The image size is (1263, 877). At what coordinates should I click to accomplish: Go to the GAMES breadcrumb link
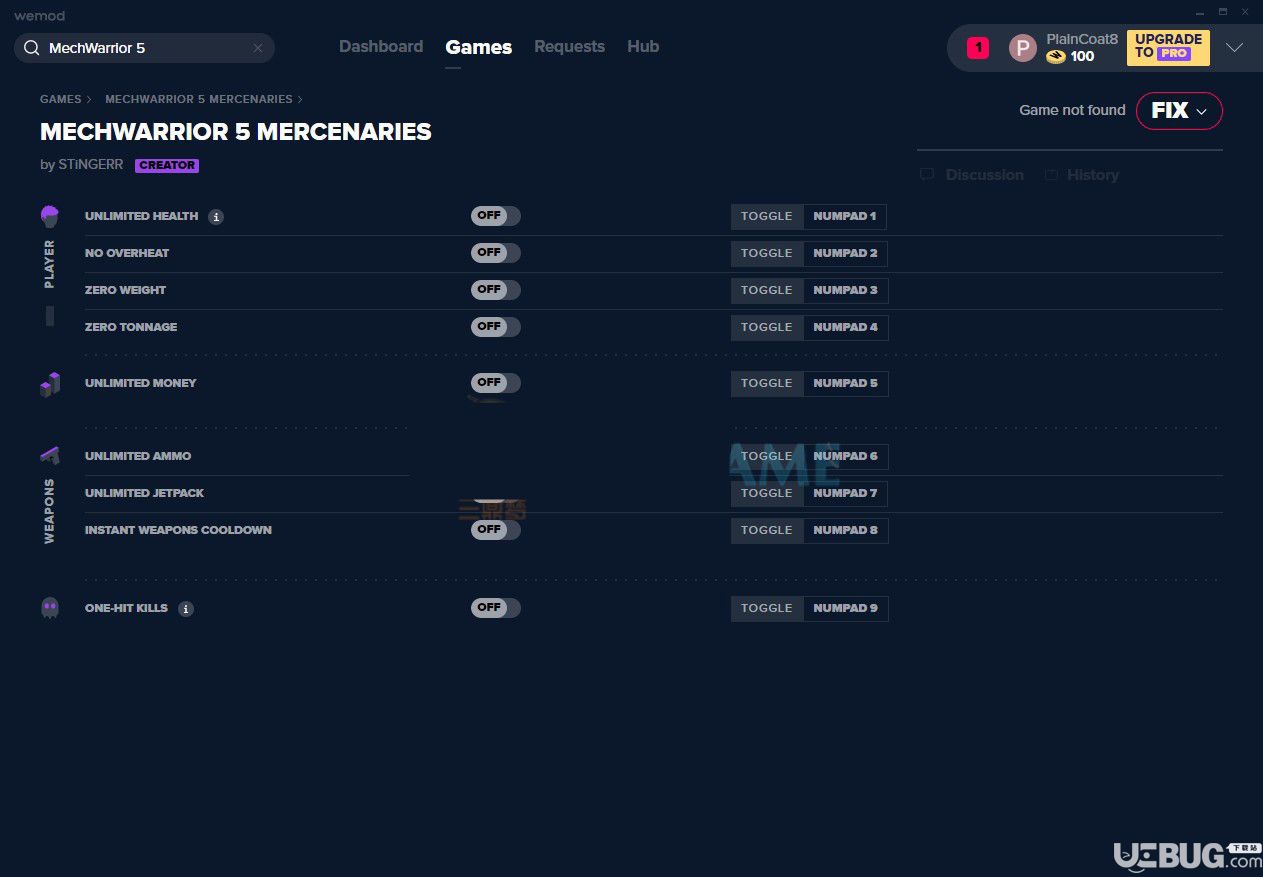[x=61, y=99]
